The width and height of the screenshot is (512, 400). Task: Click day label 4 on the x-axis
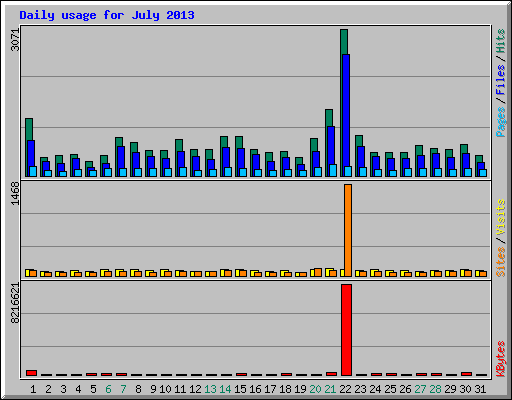tap(78, 389)
